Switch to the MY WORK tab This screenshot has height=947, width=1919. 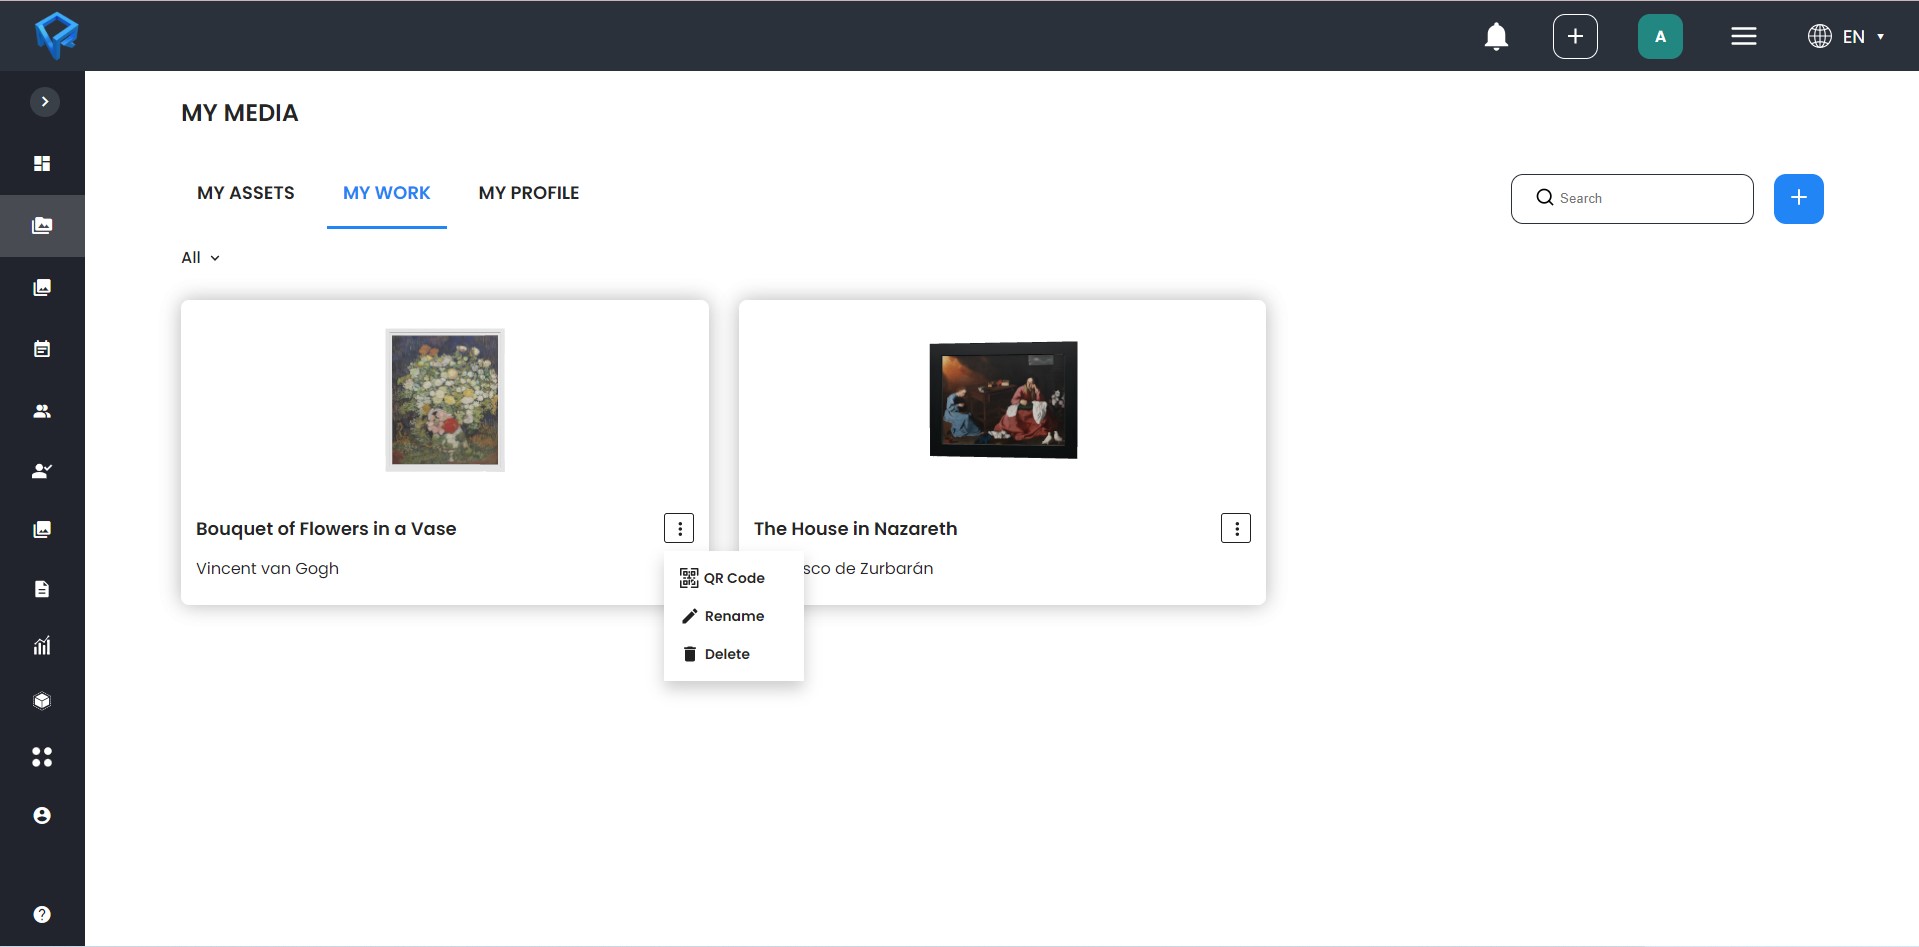coord(387,193)
